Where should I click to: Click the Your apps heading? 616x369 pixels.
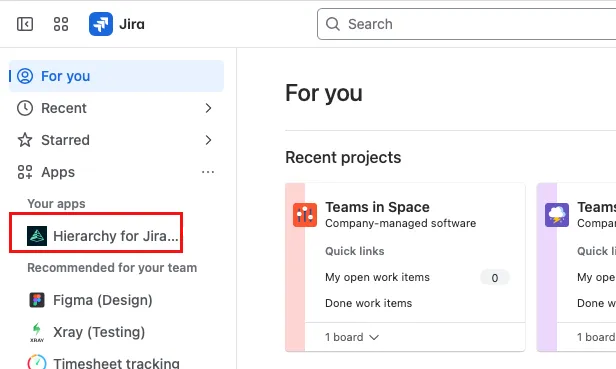tap(56, 204)
